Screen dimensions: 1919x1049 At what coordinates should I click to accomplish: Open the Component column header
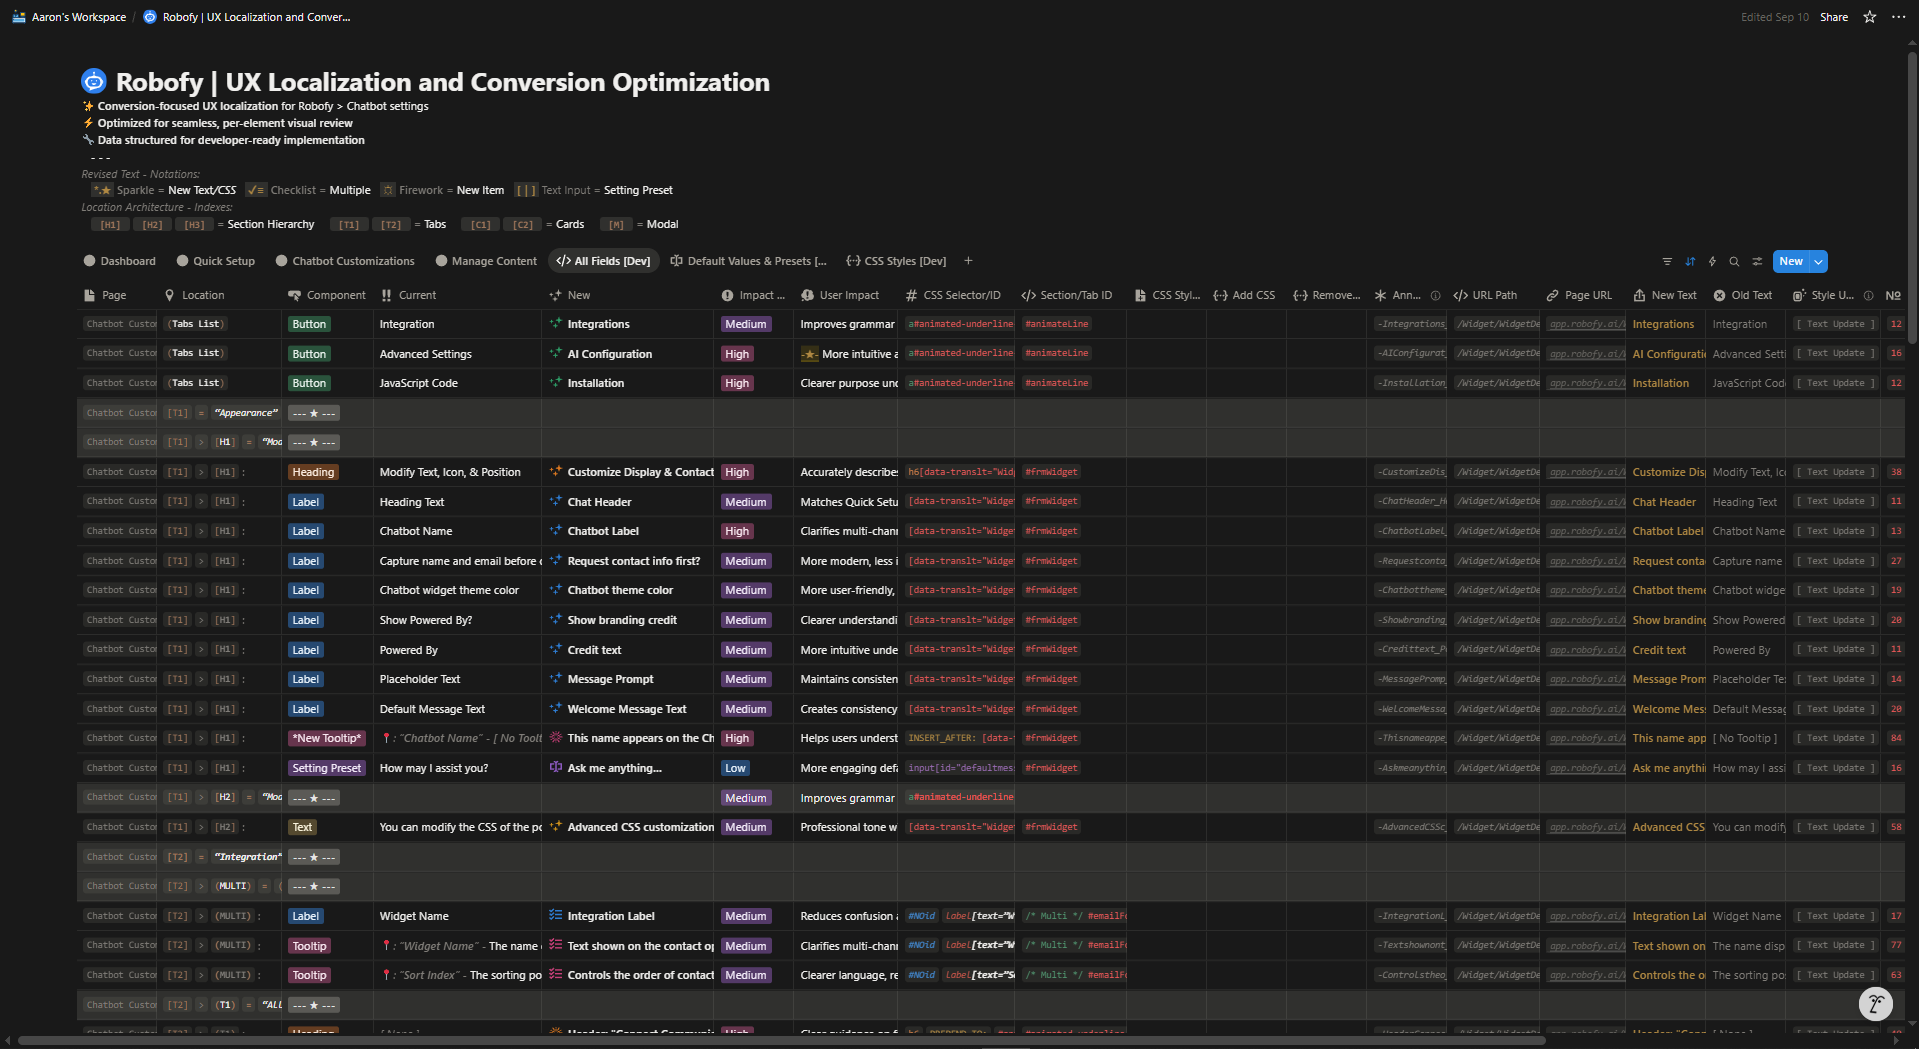click(327, 296)
